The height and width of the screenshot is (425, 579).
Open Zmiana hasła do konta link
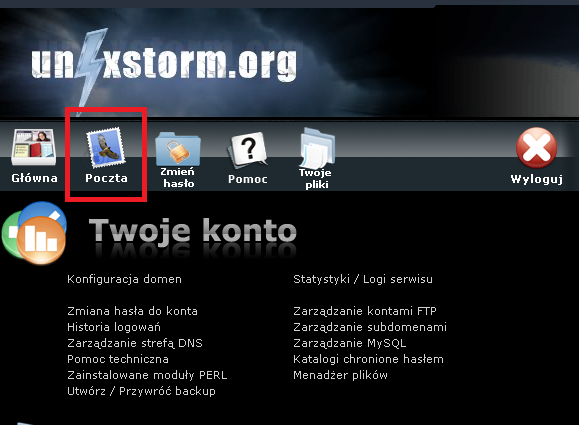(132, 311)
